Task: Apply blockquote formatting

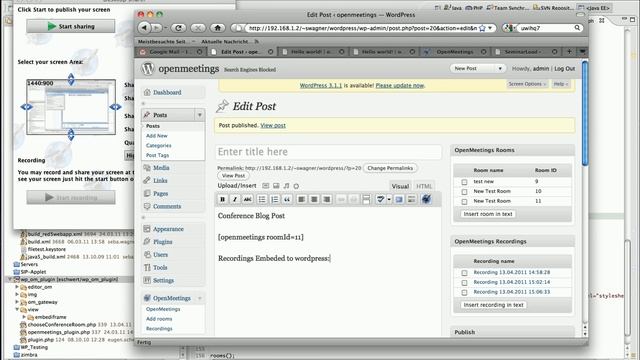Action: 287,199
